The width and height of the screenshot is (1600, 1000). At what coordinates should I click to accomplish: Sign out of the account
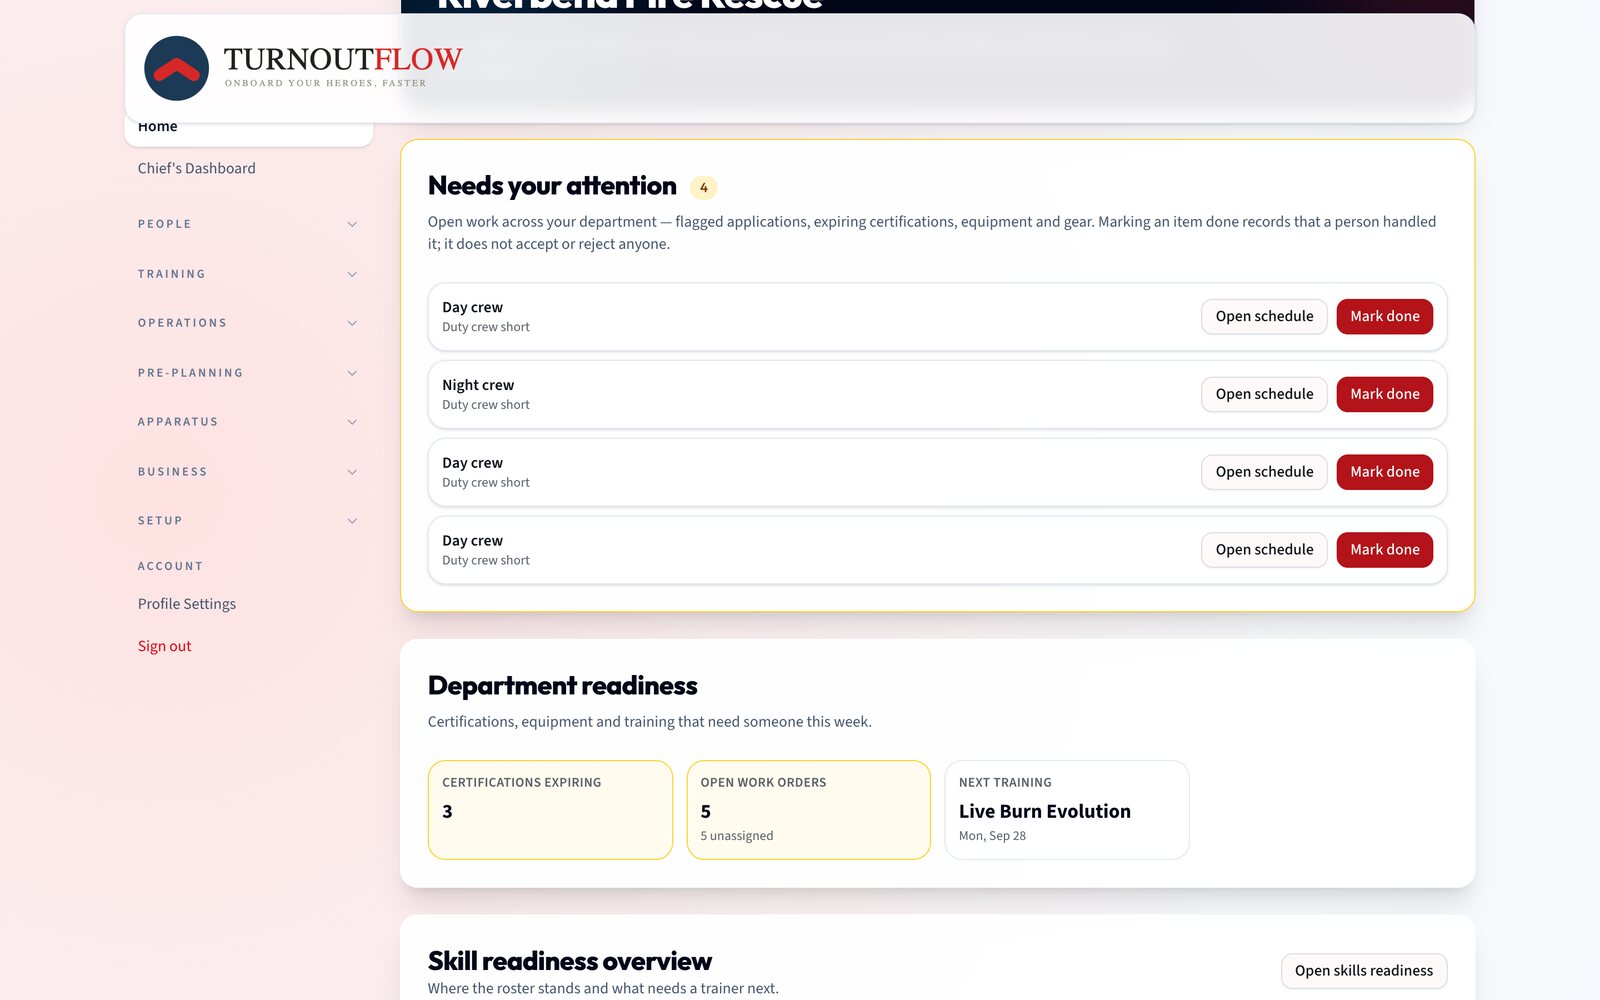pyautogui.click(x=165, y=646)
